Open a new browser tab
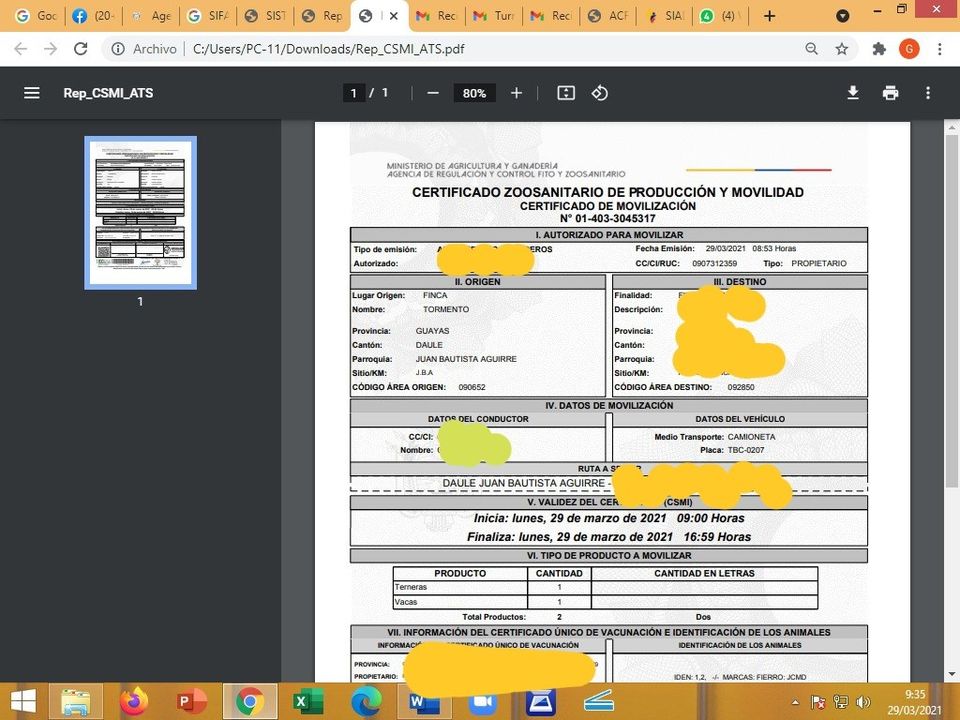 (x=769, y=16)
